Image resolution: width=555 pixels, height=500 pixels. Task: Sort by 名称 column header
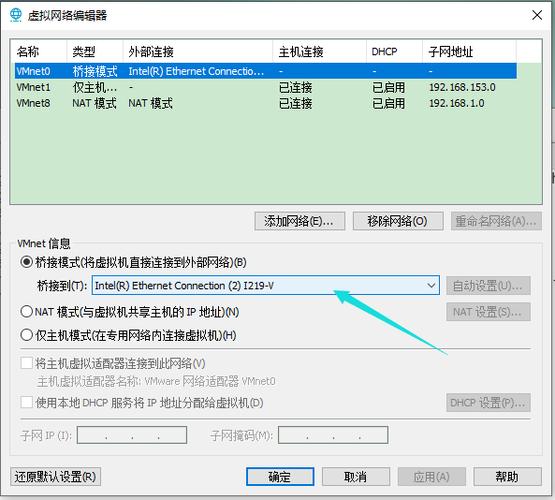pyautogui.click(x=39, y=52)
